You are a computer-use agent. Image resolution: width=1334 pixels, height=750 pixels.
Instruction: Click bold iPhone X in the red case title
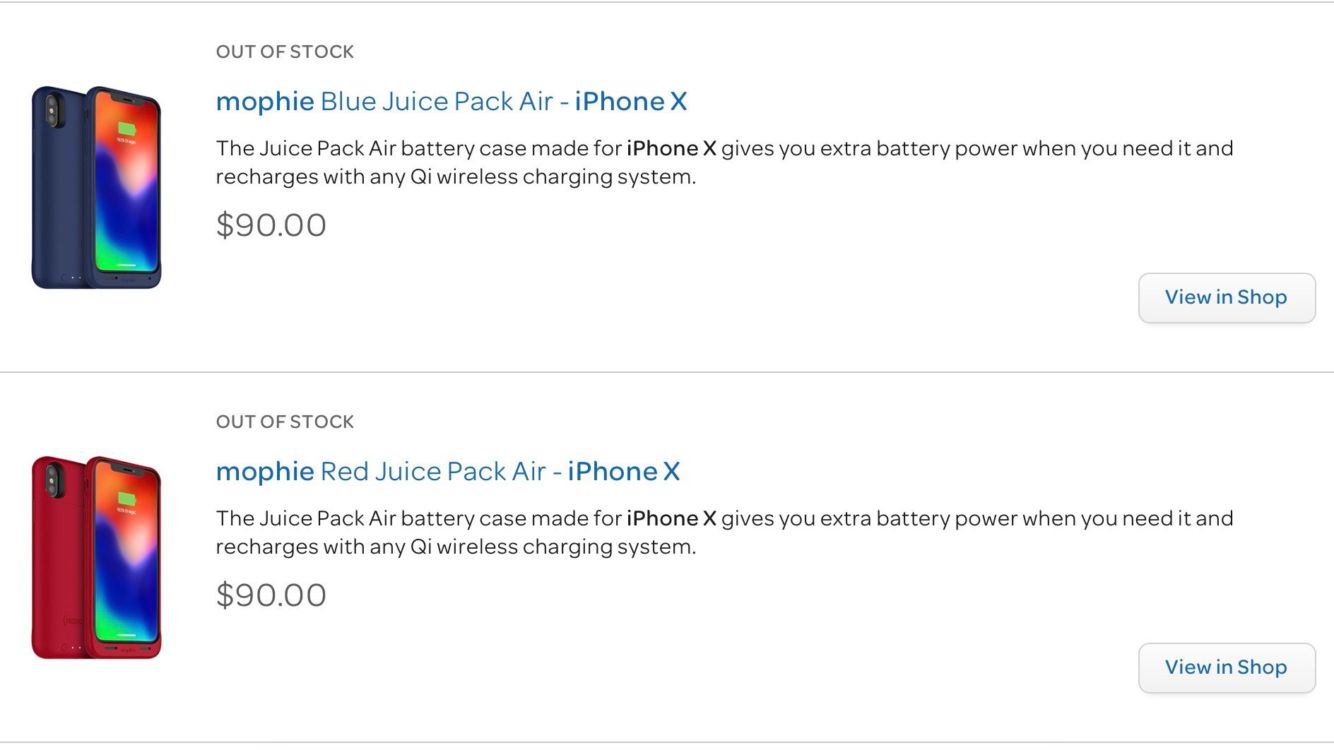point(624,471)
